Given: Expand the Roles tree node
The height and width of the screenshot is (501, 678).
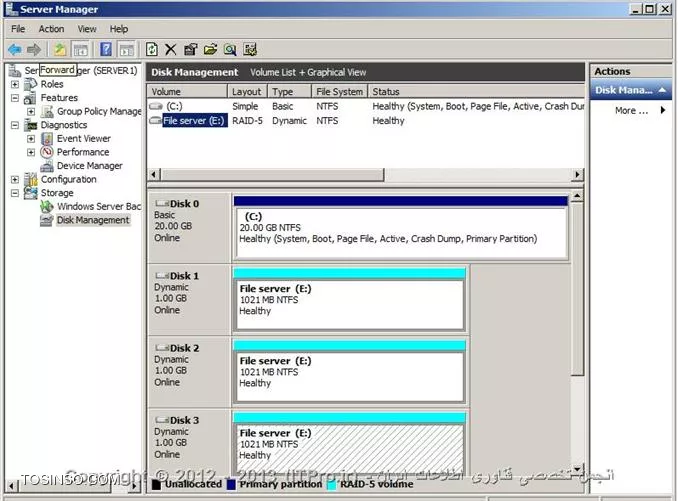Looking at the screenshot, I should (x=15, y=84).
